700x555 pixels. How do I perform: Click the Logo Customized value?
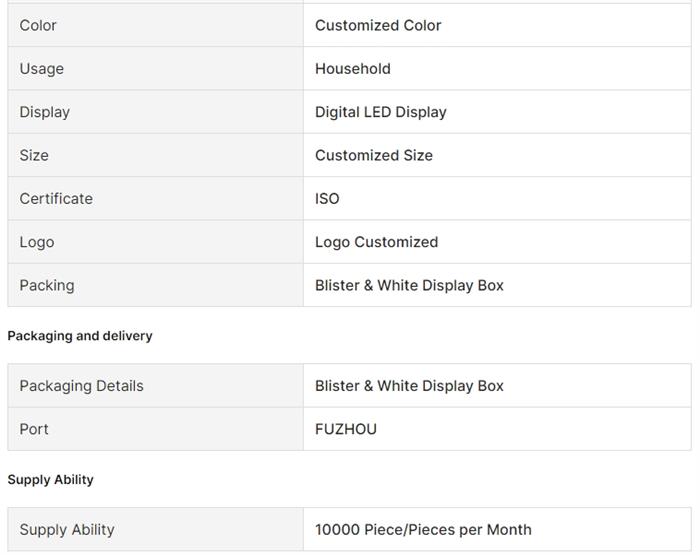(x=376, y=242)
